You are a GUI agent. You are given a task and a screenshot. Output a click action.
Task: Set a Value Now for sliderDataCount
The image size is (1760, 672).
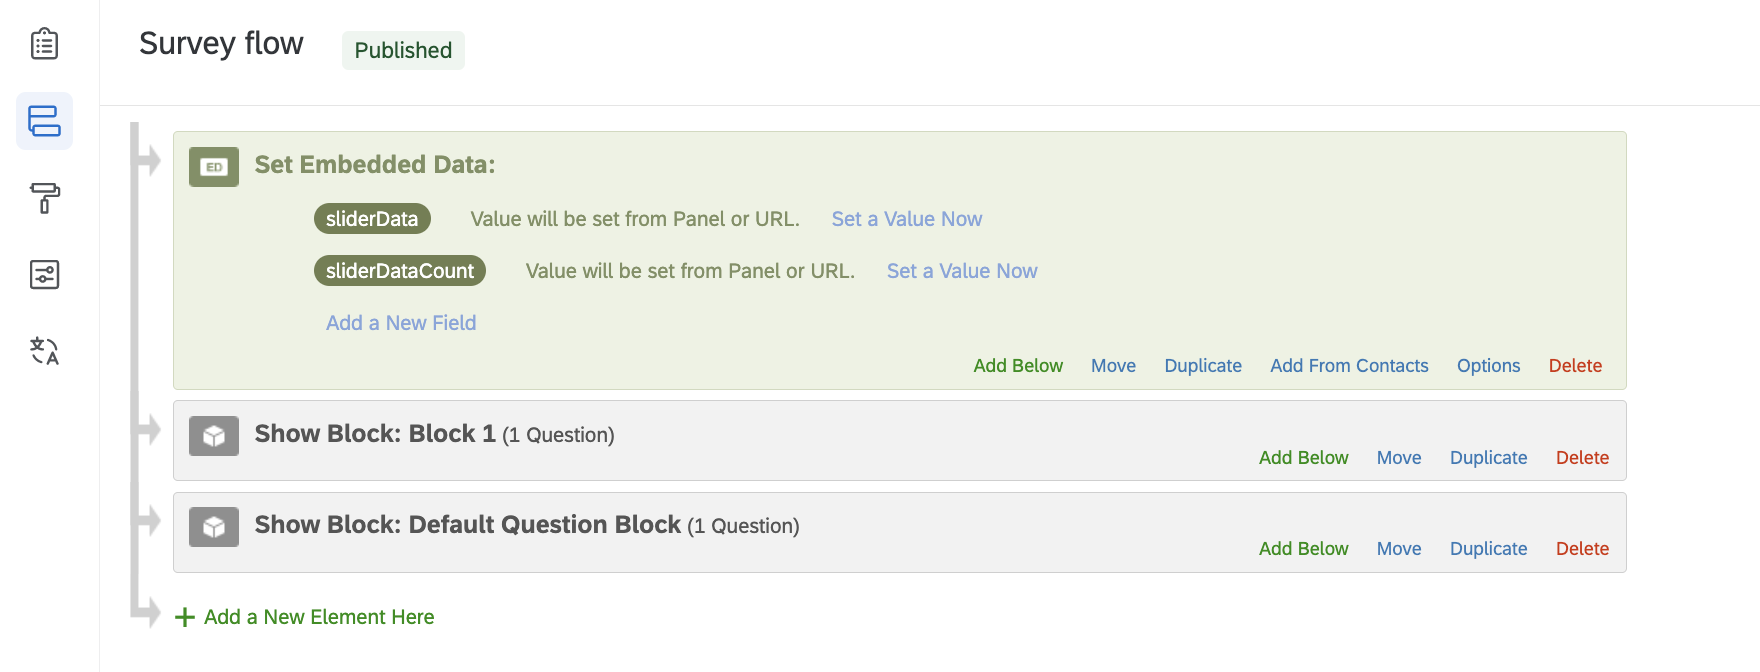961,270
